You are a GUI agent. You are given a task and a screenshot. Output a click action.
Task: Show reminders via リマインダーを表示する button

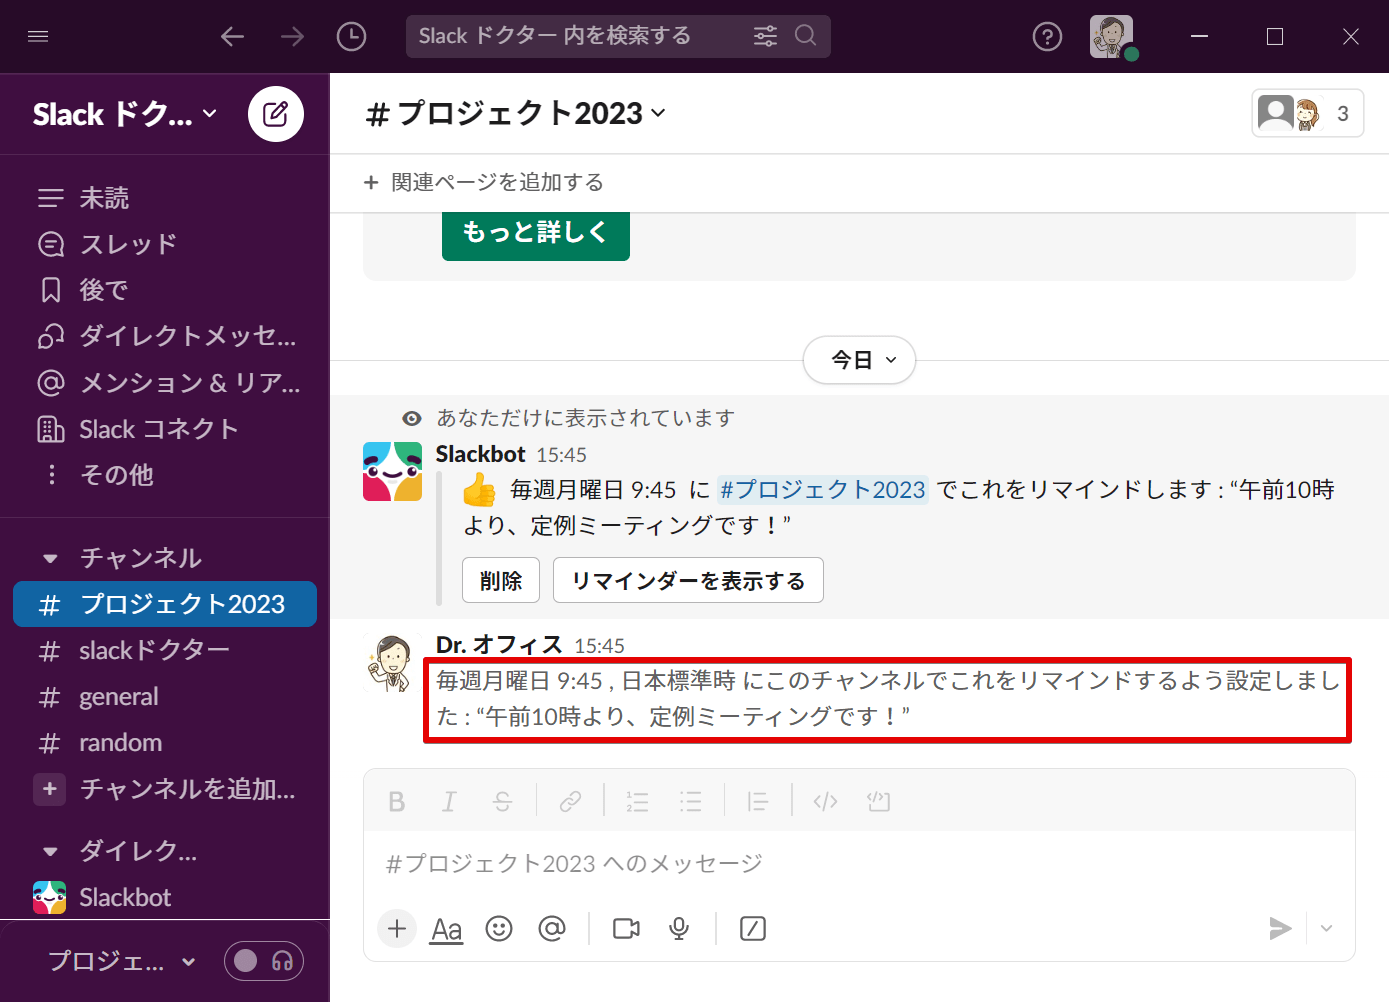[688, 580]
